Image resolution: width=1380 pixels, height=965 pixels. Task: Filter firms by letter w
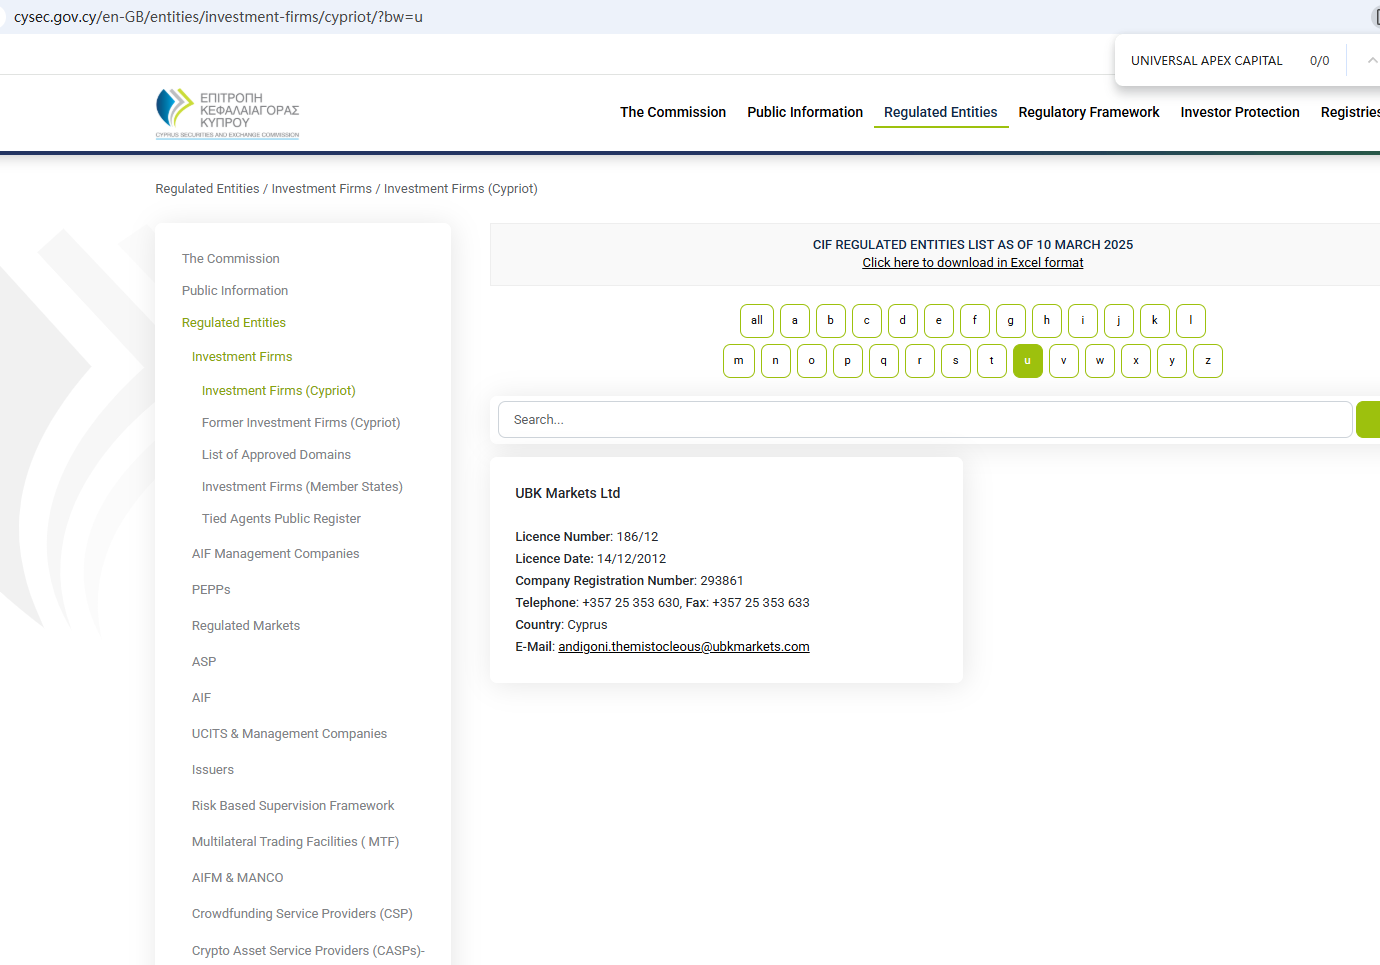[x=1100, y=361]
